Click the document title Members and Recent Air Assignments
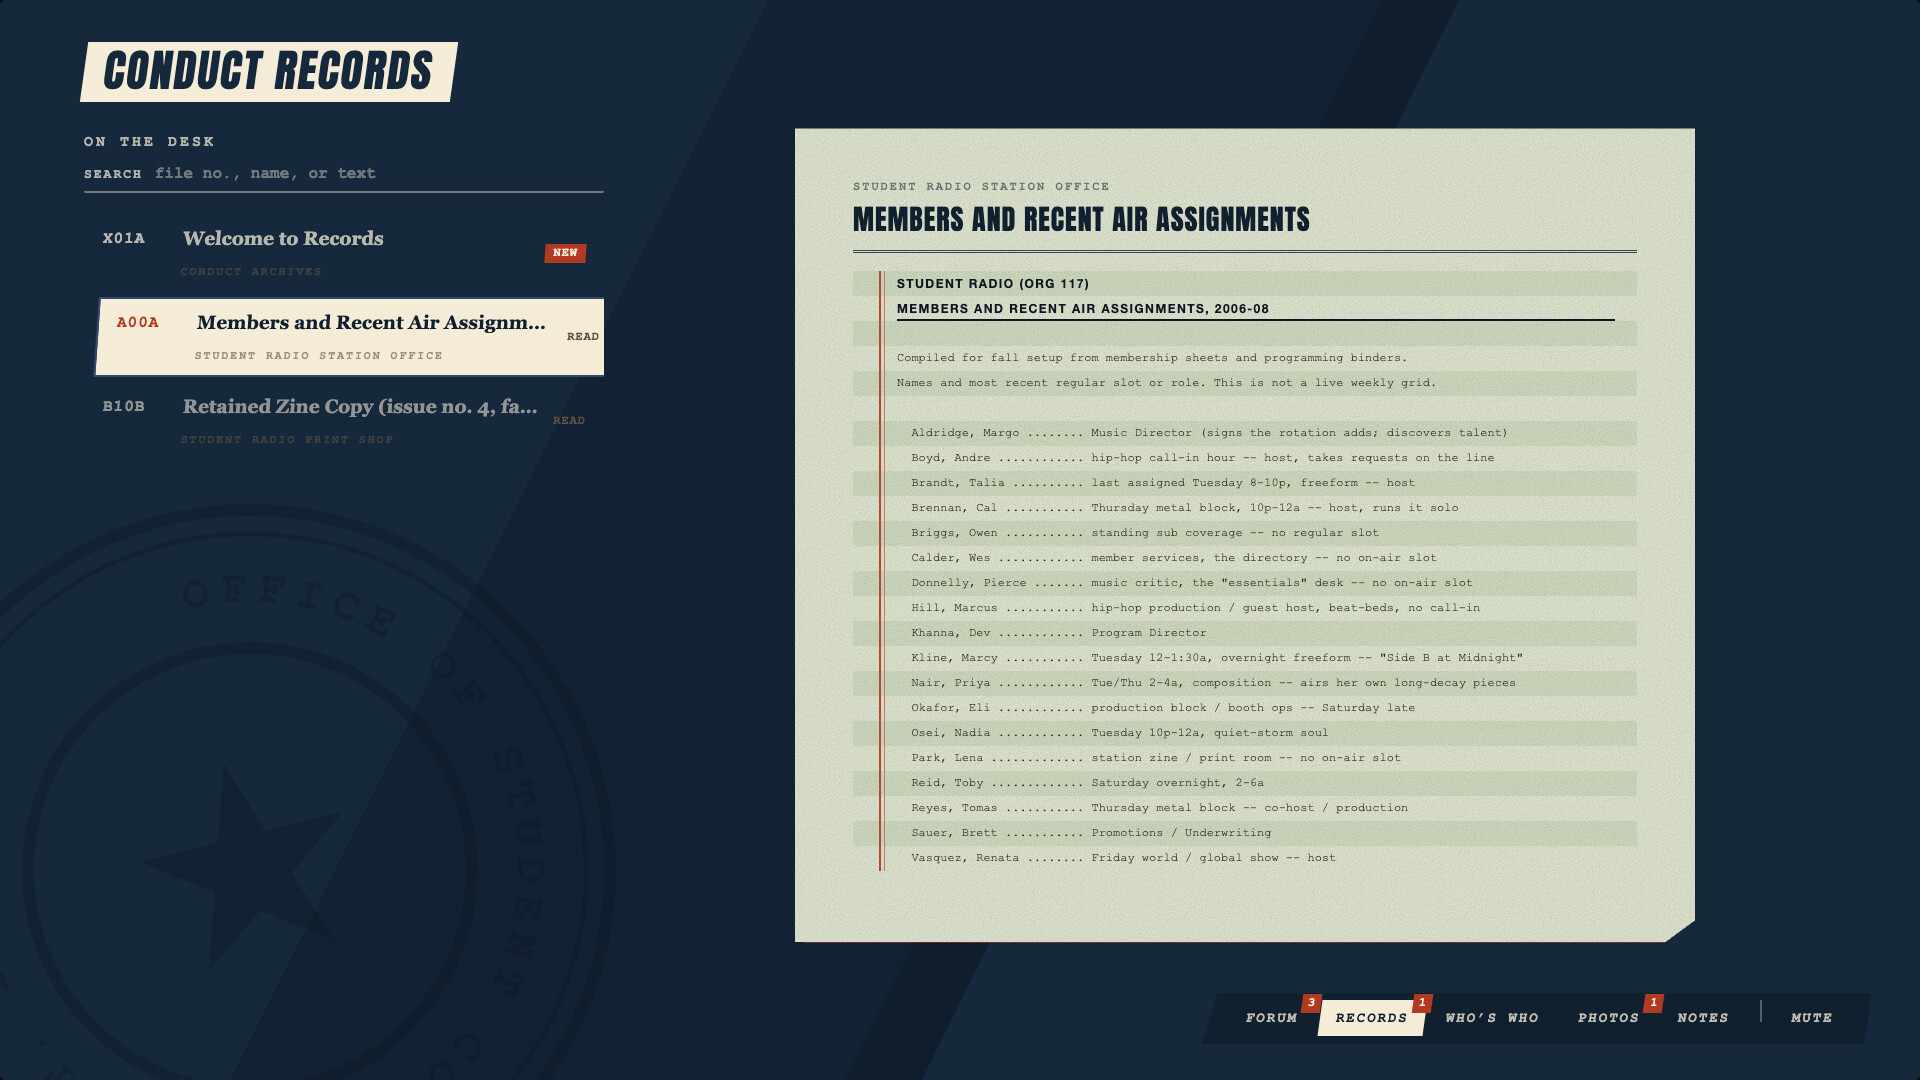 pyautogui.click(x=1081, y=220)
